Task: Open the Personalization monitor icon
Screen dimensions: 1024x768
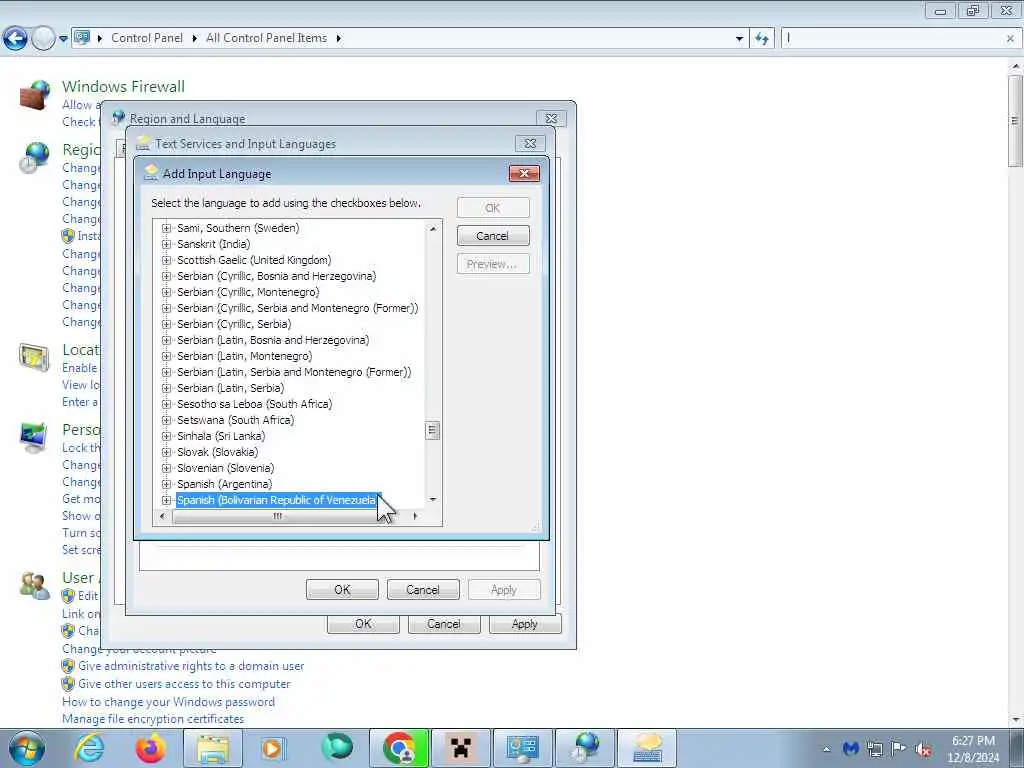Action: pyautogui.click(x=35, y=438)
